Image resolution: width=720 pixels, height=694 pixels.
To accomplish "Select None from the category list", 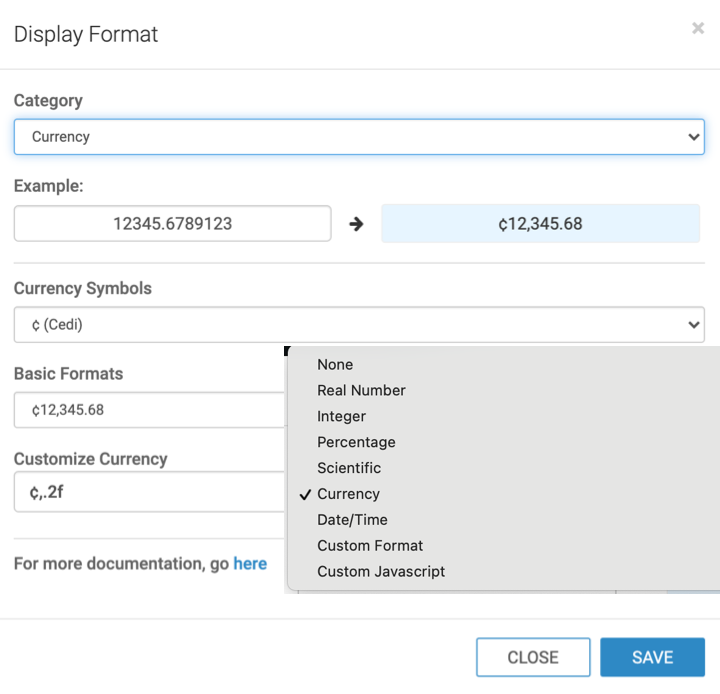I will tap(335, 365).
